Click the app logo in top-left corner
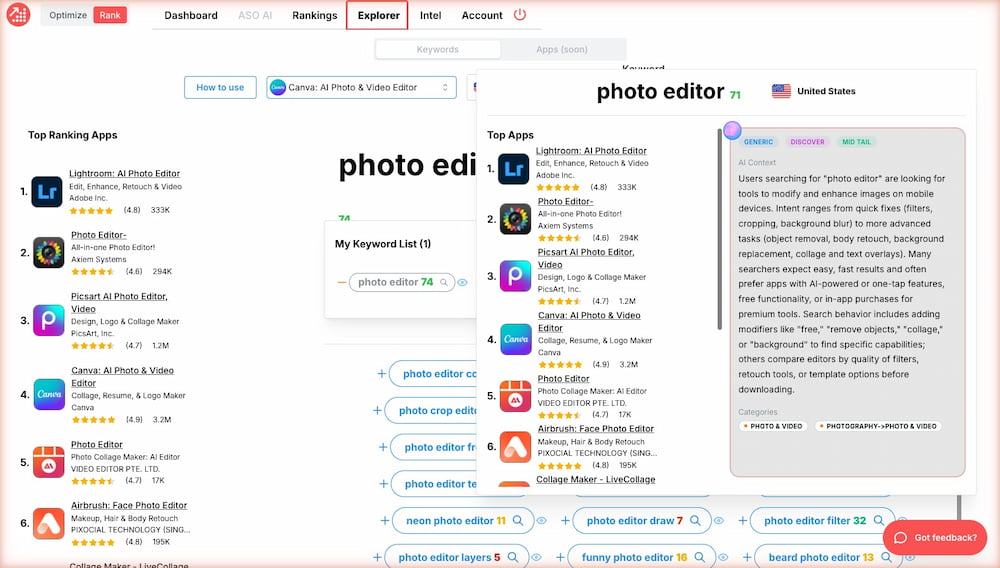 point(18,14)
